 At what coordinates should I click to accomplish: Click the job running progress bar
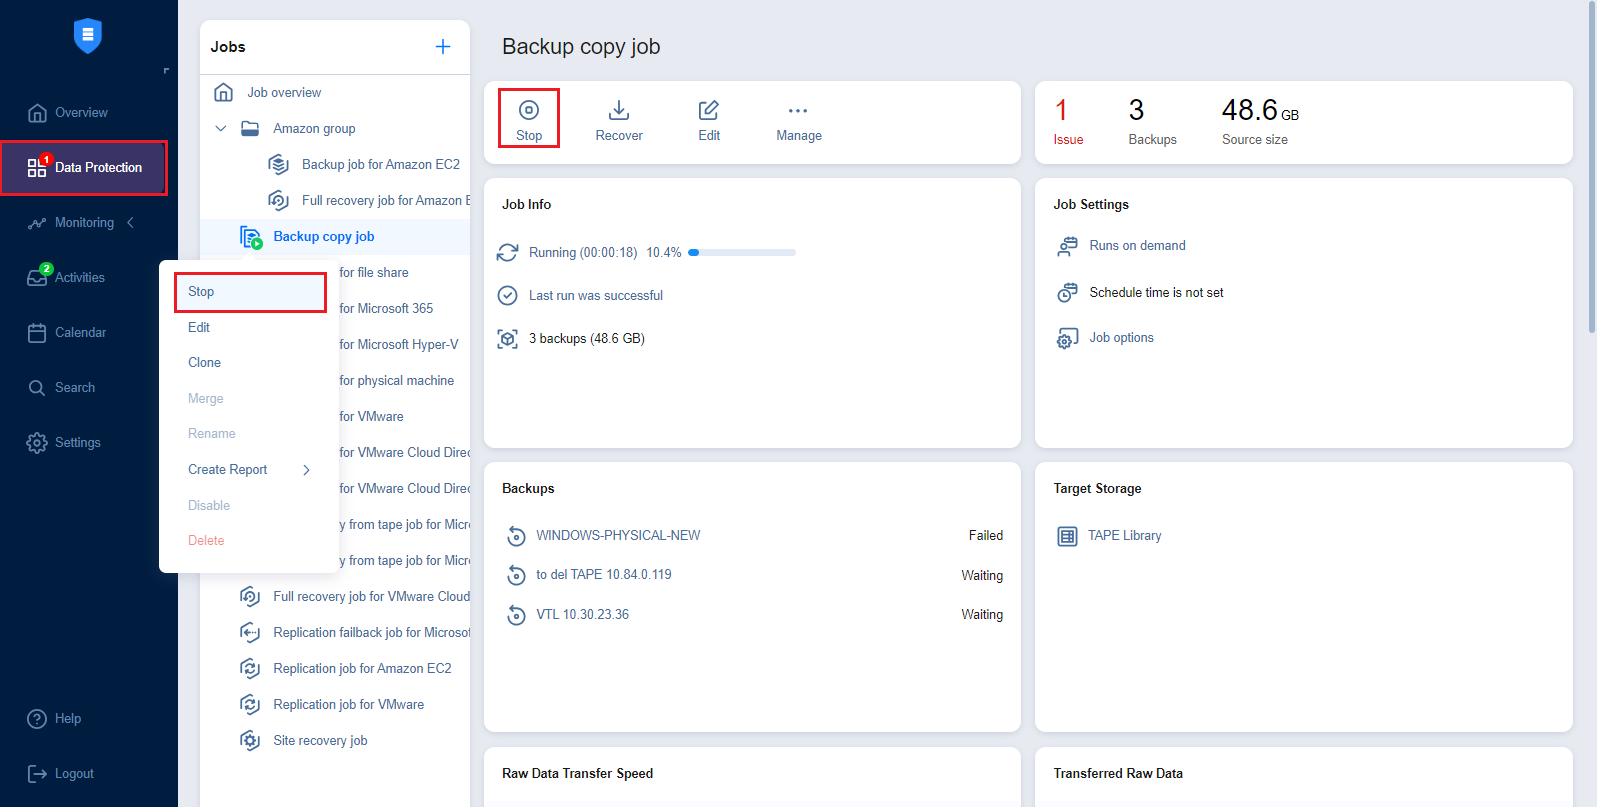pyautogui.click(x=742, y=253)
